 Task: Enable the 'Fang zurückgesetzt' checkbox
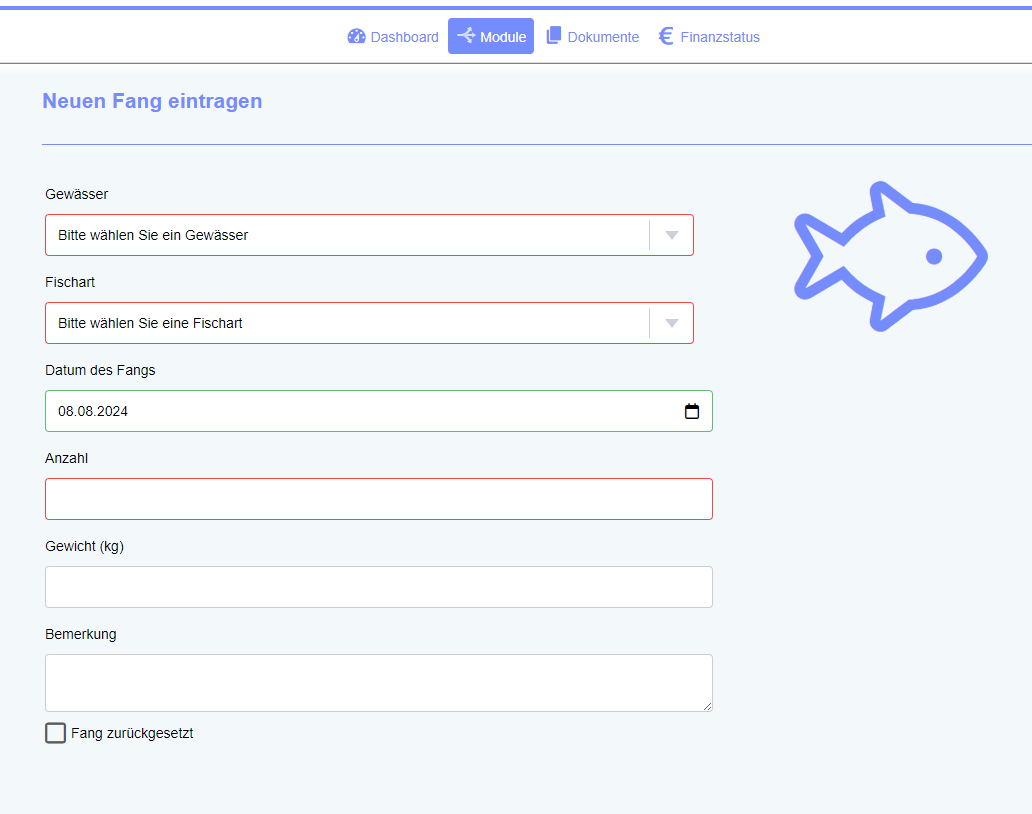click(56, 733)
